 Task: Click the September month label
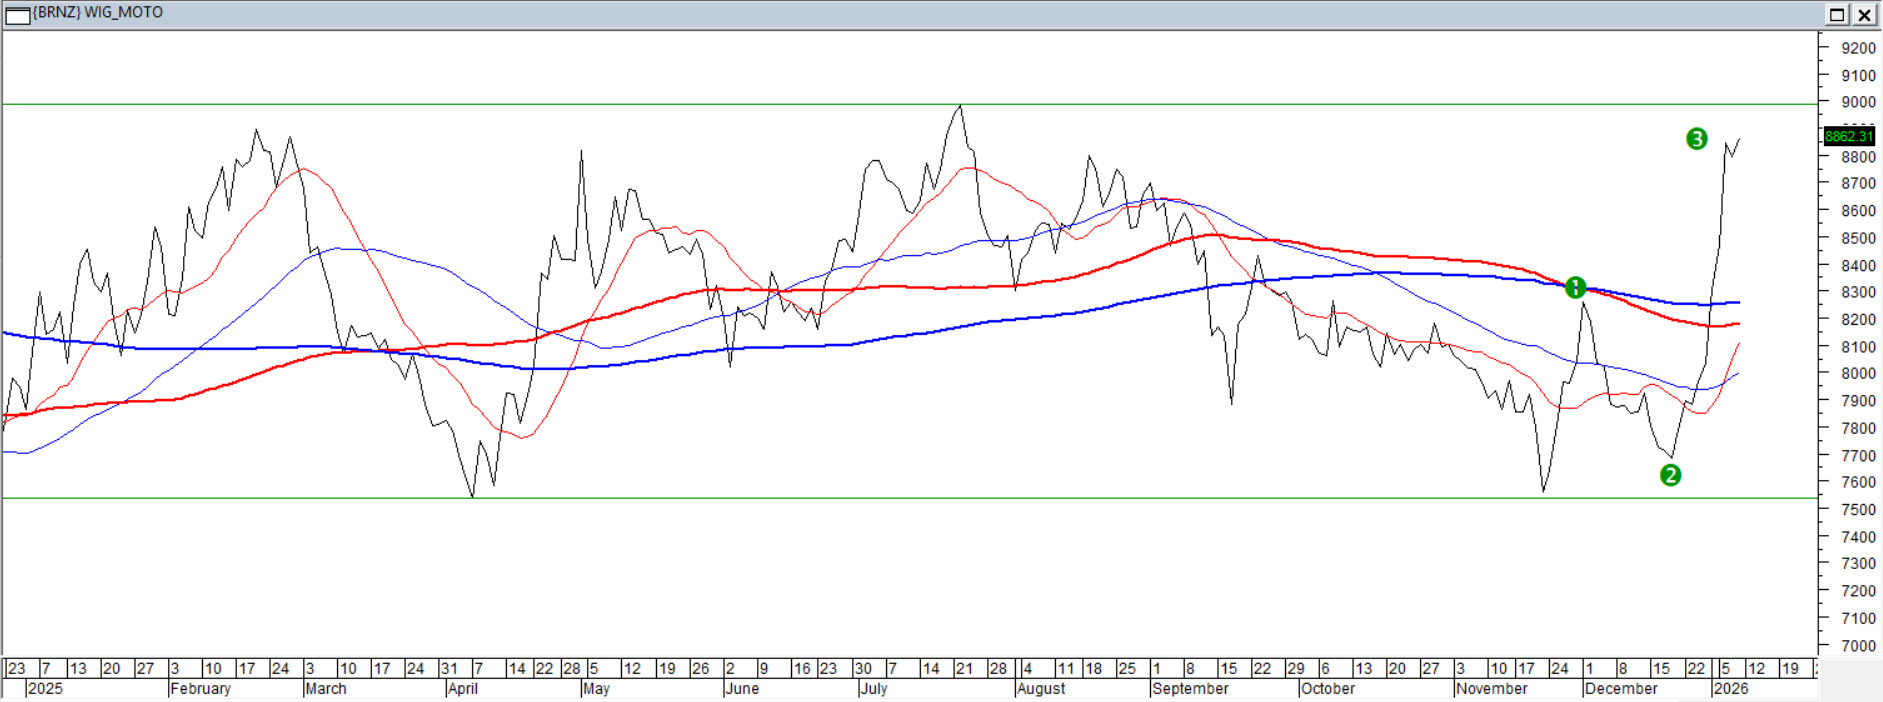[x=1190, y=689]
